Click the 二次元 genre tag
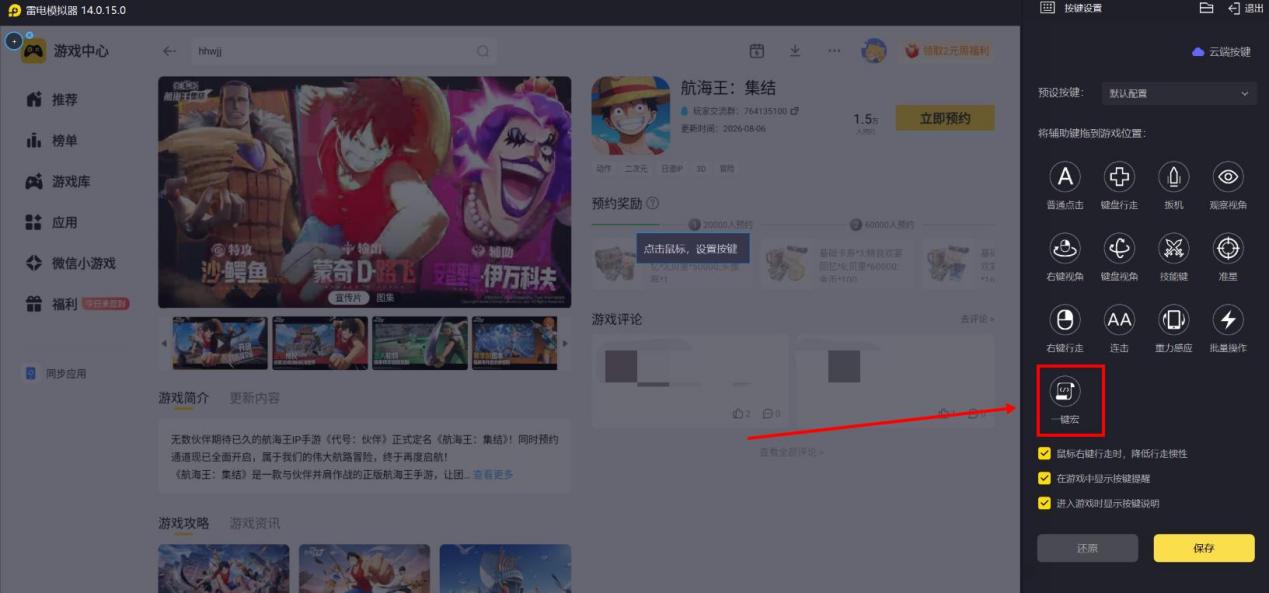The height and width of the screenshot is (593, 1269). (x=636, y=169)
